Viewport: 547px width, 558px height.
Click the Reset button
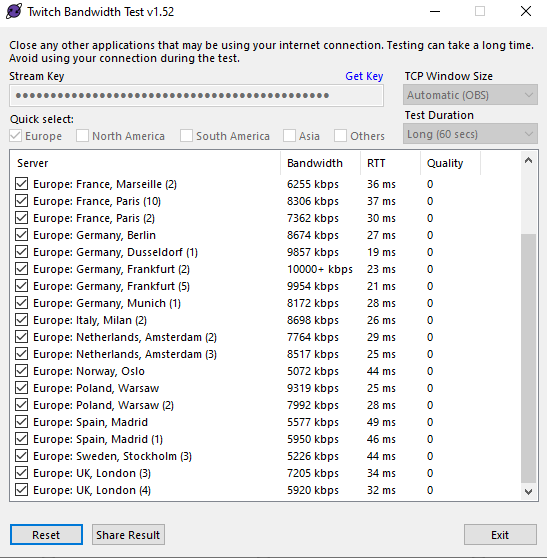(x=46, y=535)
